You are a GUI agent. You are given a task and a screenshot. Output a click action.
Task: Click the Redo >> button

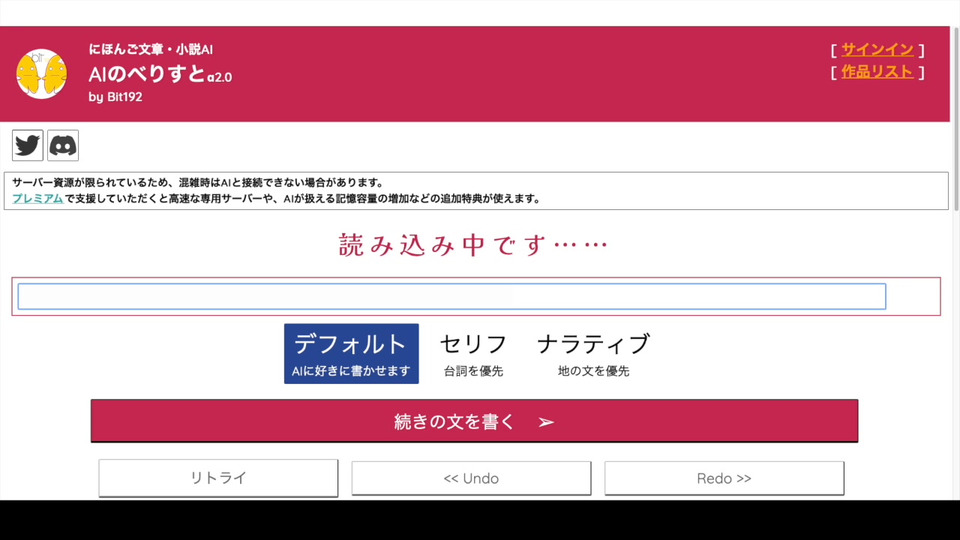[724, 478]
